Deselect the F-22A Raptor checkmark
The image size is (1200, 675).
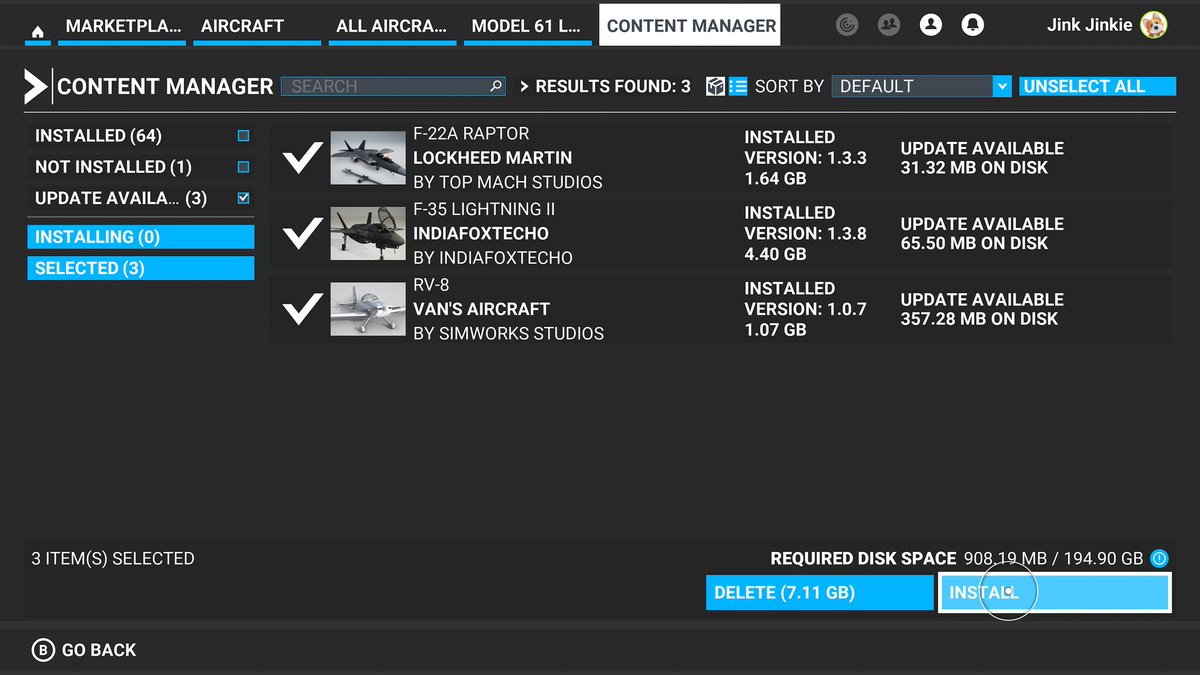click(302, 158)
